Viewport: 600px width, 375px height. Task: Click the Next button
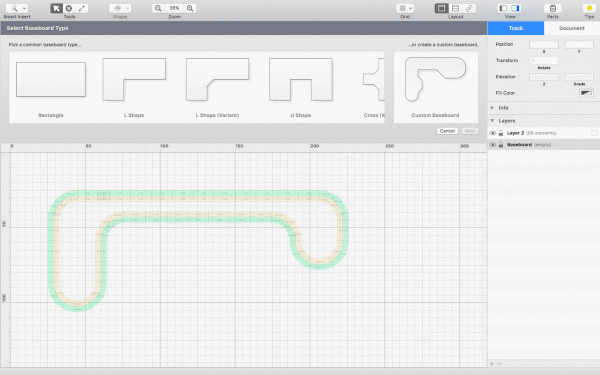tap(470, 131)
